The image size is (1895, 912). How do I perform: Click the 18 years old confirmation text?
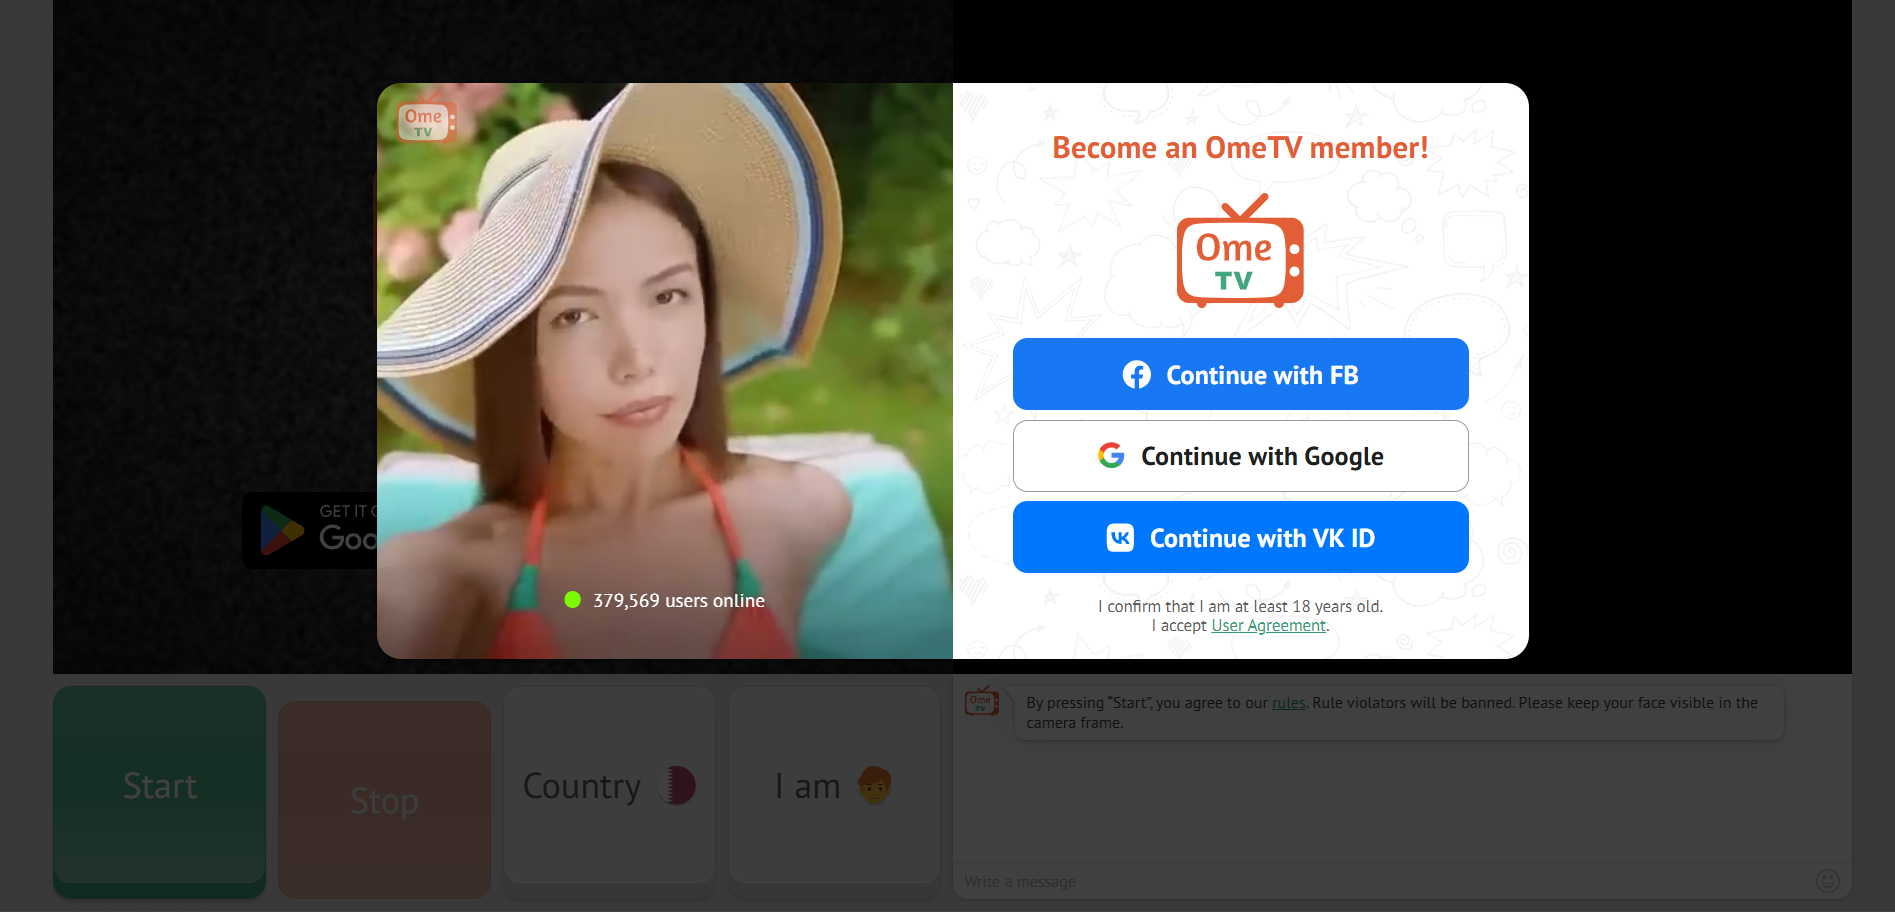coord(1240,606)
